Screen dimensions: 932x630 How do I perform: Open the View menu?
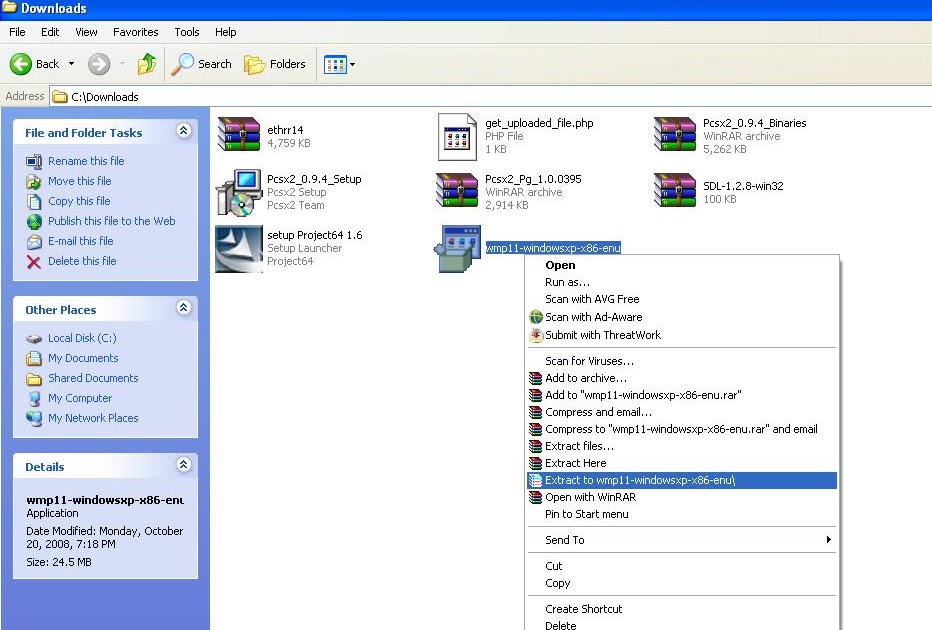point(86,32)
